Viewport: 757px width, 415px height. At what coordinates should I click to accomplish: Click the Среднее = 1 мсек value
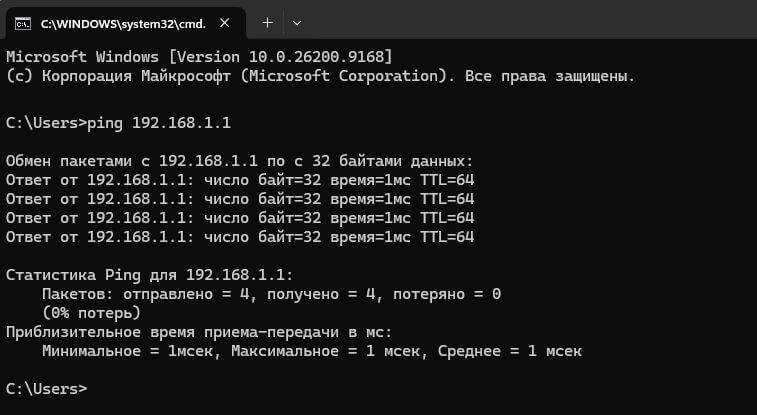(x=510, y=351)
